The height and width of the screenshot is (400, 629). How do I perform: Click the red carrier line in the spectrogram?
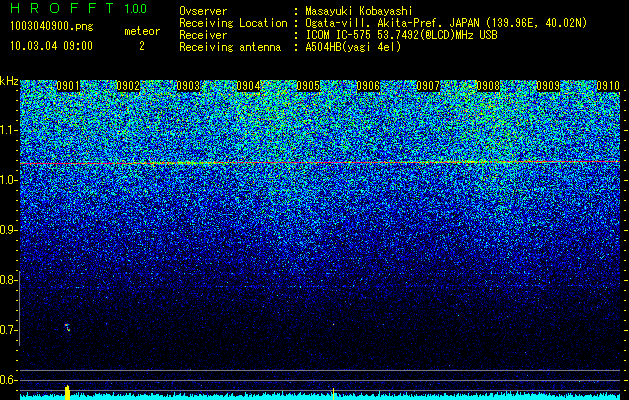[x=320, y=162]
